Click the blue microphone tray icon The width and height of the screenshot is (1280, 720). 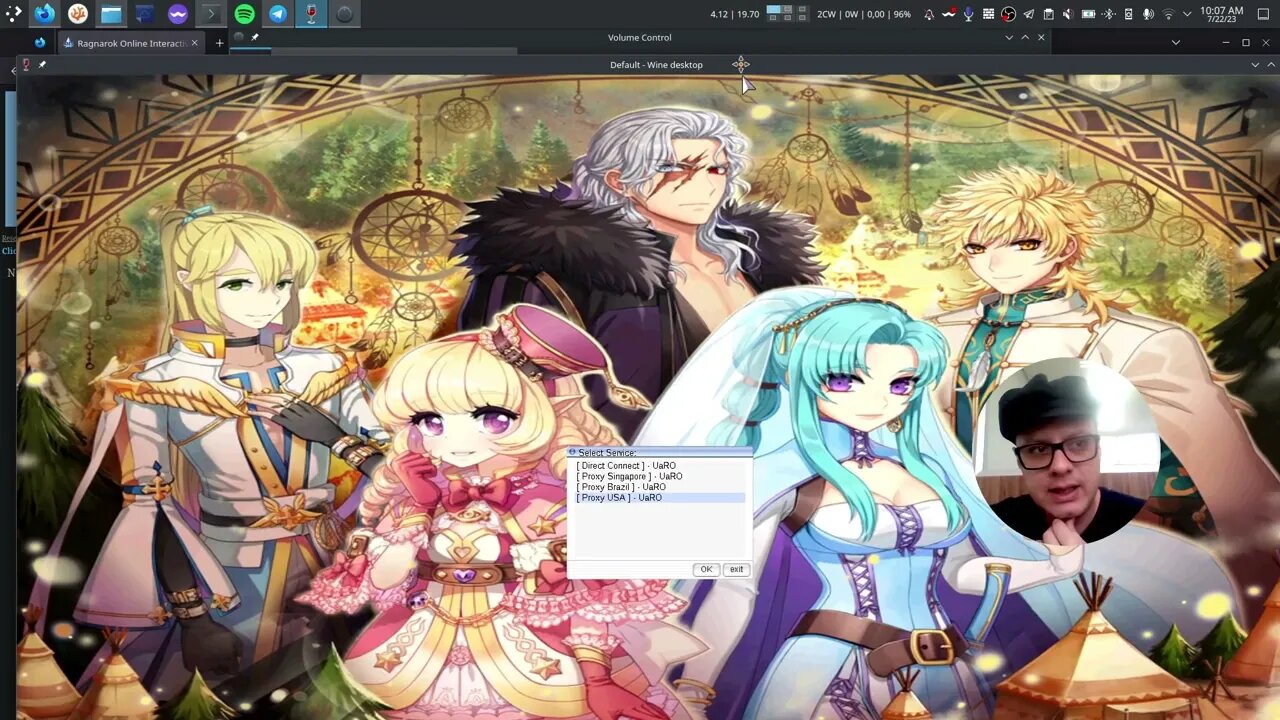969,14
